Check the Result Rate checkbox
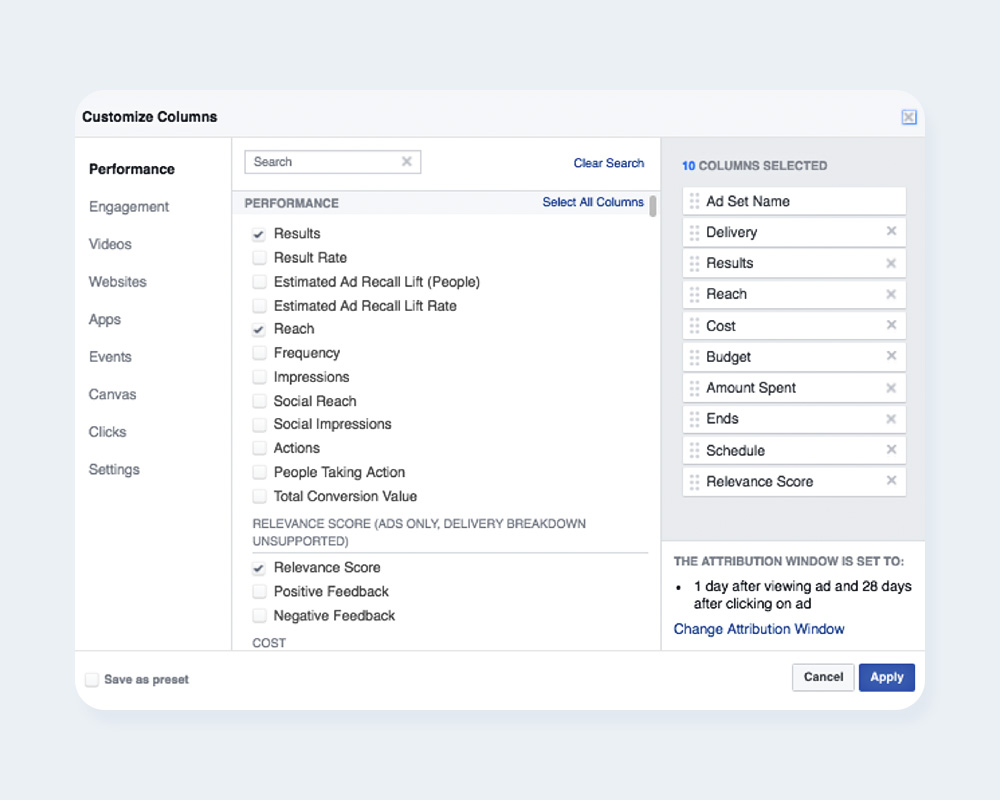The image size is (1000, 800). (259, 258)
